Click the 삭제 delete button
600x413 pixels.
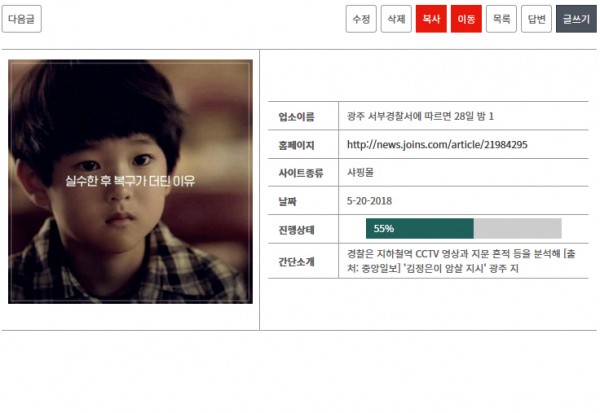(x=396, y=19)
